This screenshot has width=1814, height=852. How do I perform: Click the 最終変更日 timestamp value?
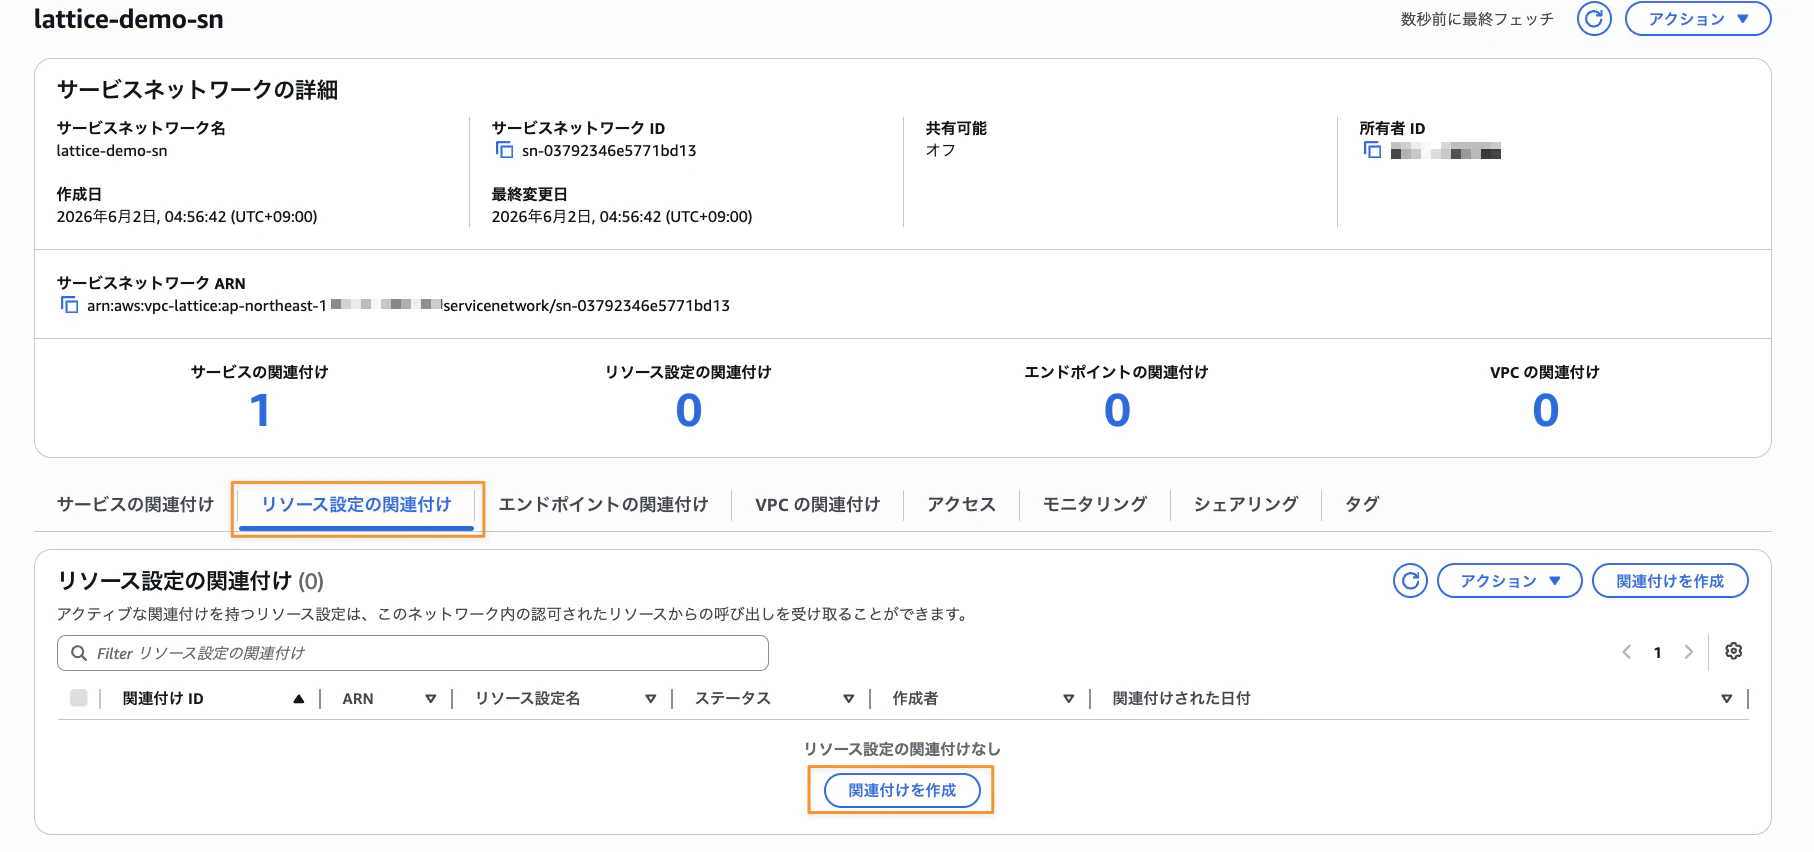[x=622, y=216]
